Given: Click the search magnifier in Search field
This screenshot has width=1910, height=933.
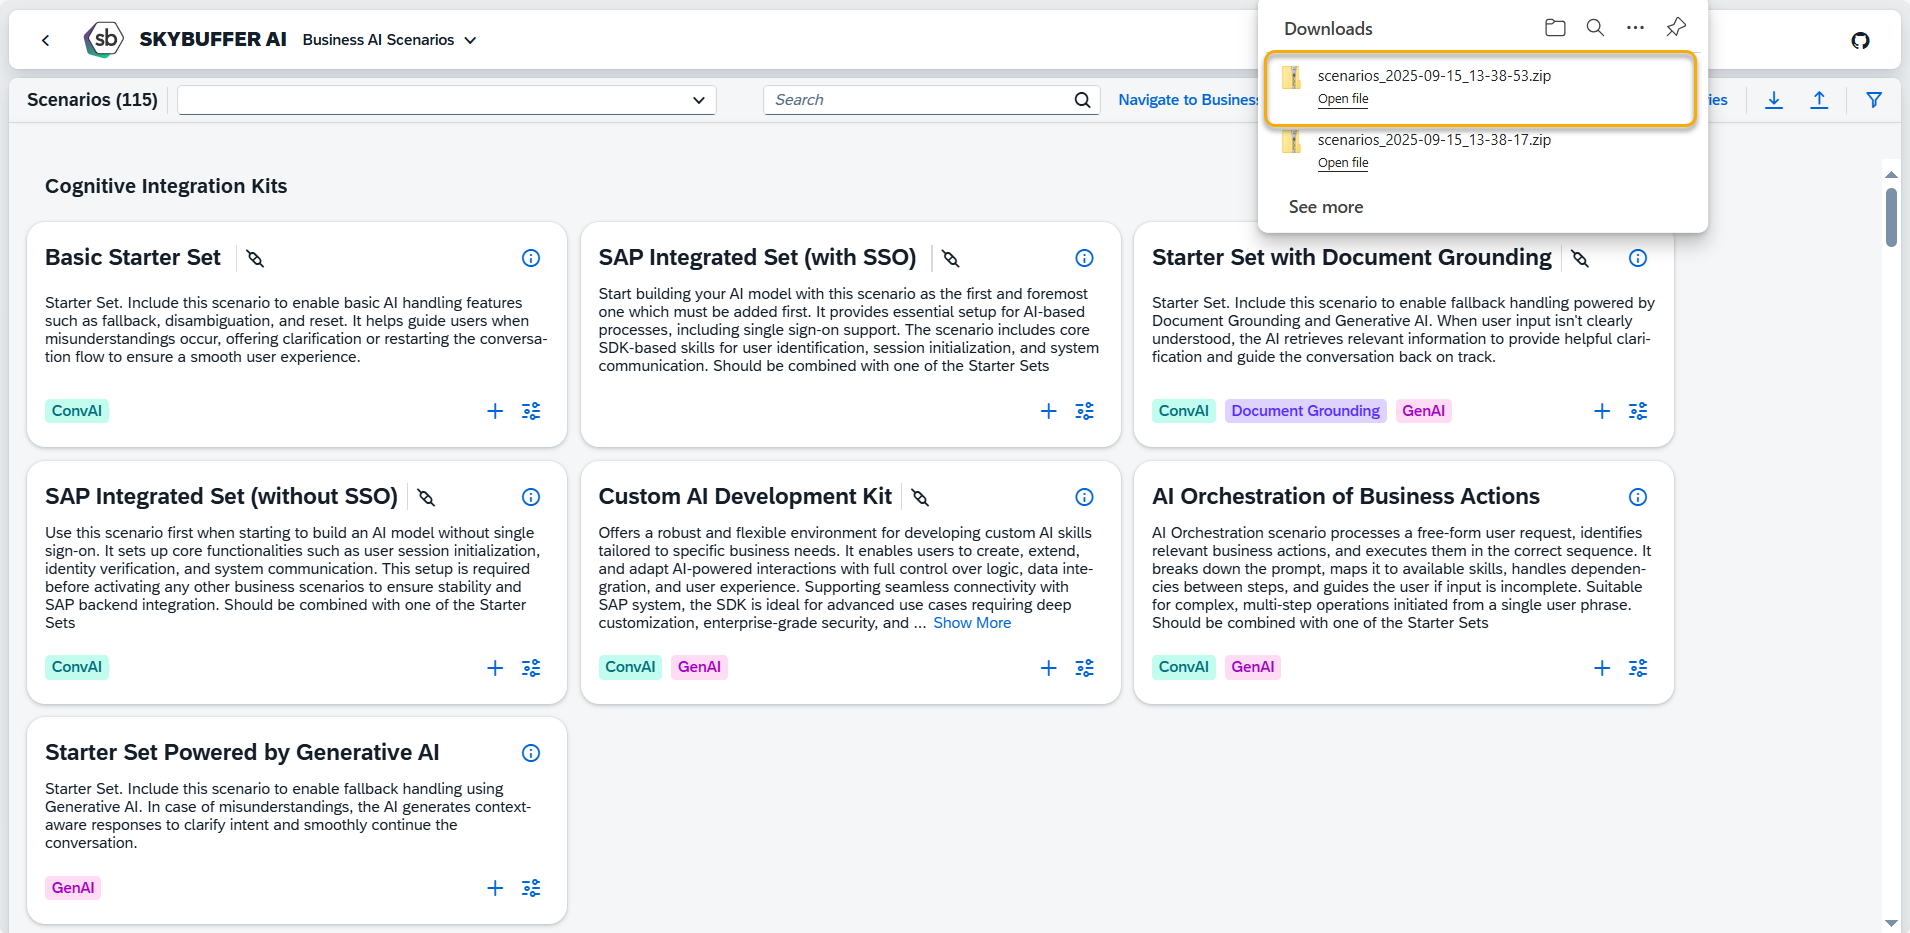Looking at the screenshot, I should click(1082, 100).
